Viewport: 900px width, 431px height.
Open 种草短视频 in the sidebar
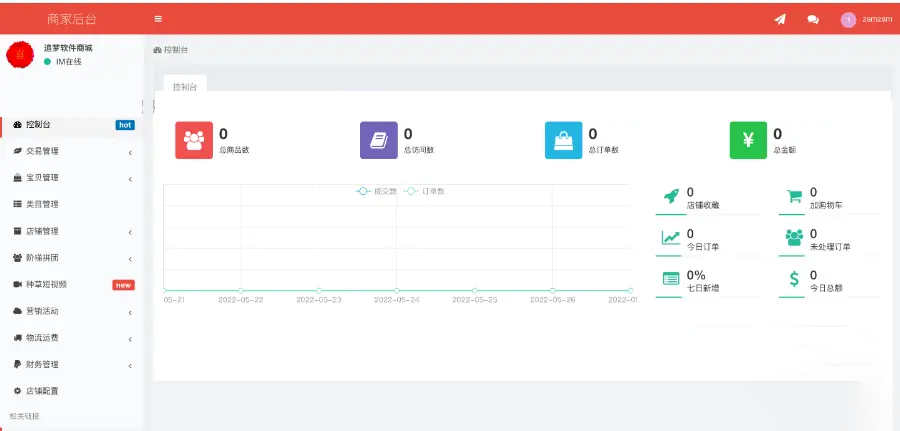coord(46,284)
